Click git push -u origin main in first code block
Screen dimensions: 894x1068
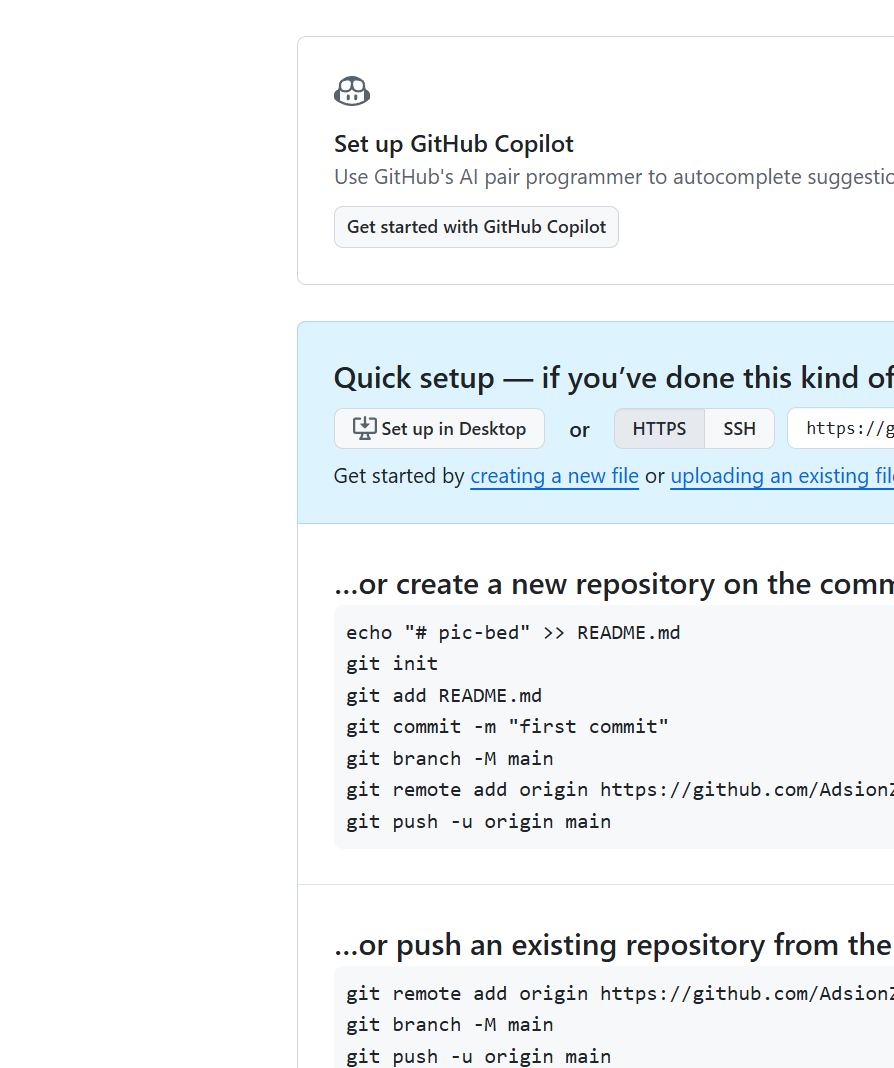tap(478, 821)
